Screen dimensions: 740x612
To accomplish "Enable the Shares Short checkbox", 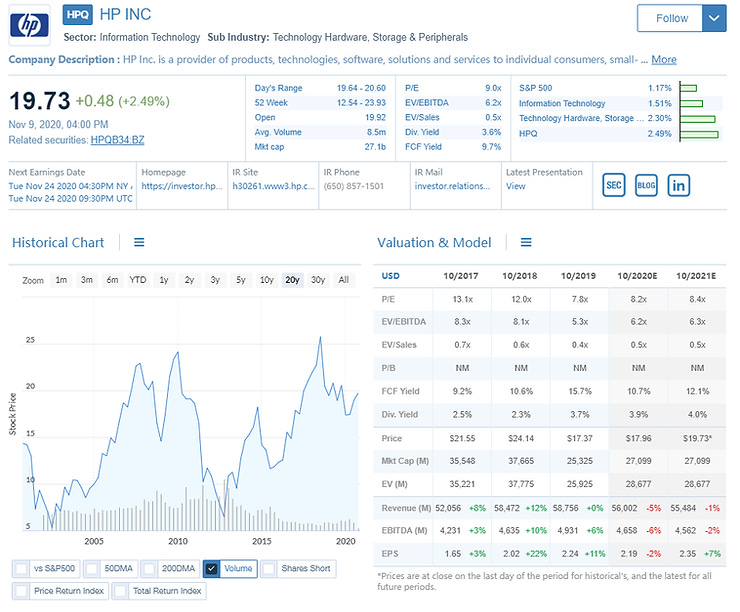I will [x=269, y=569].
